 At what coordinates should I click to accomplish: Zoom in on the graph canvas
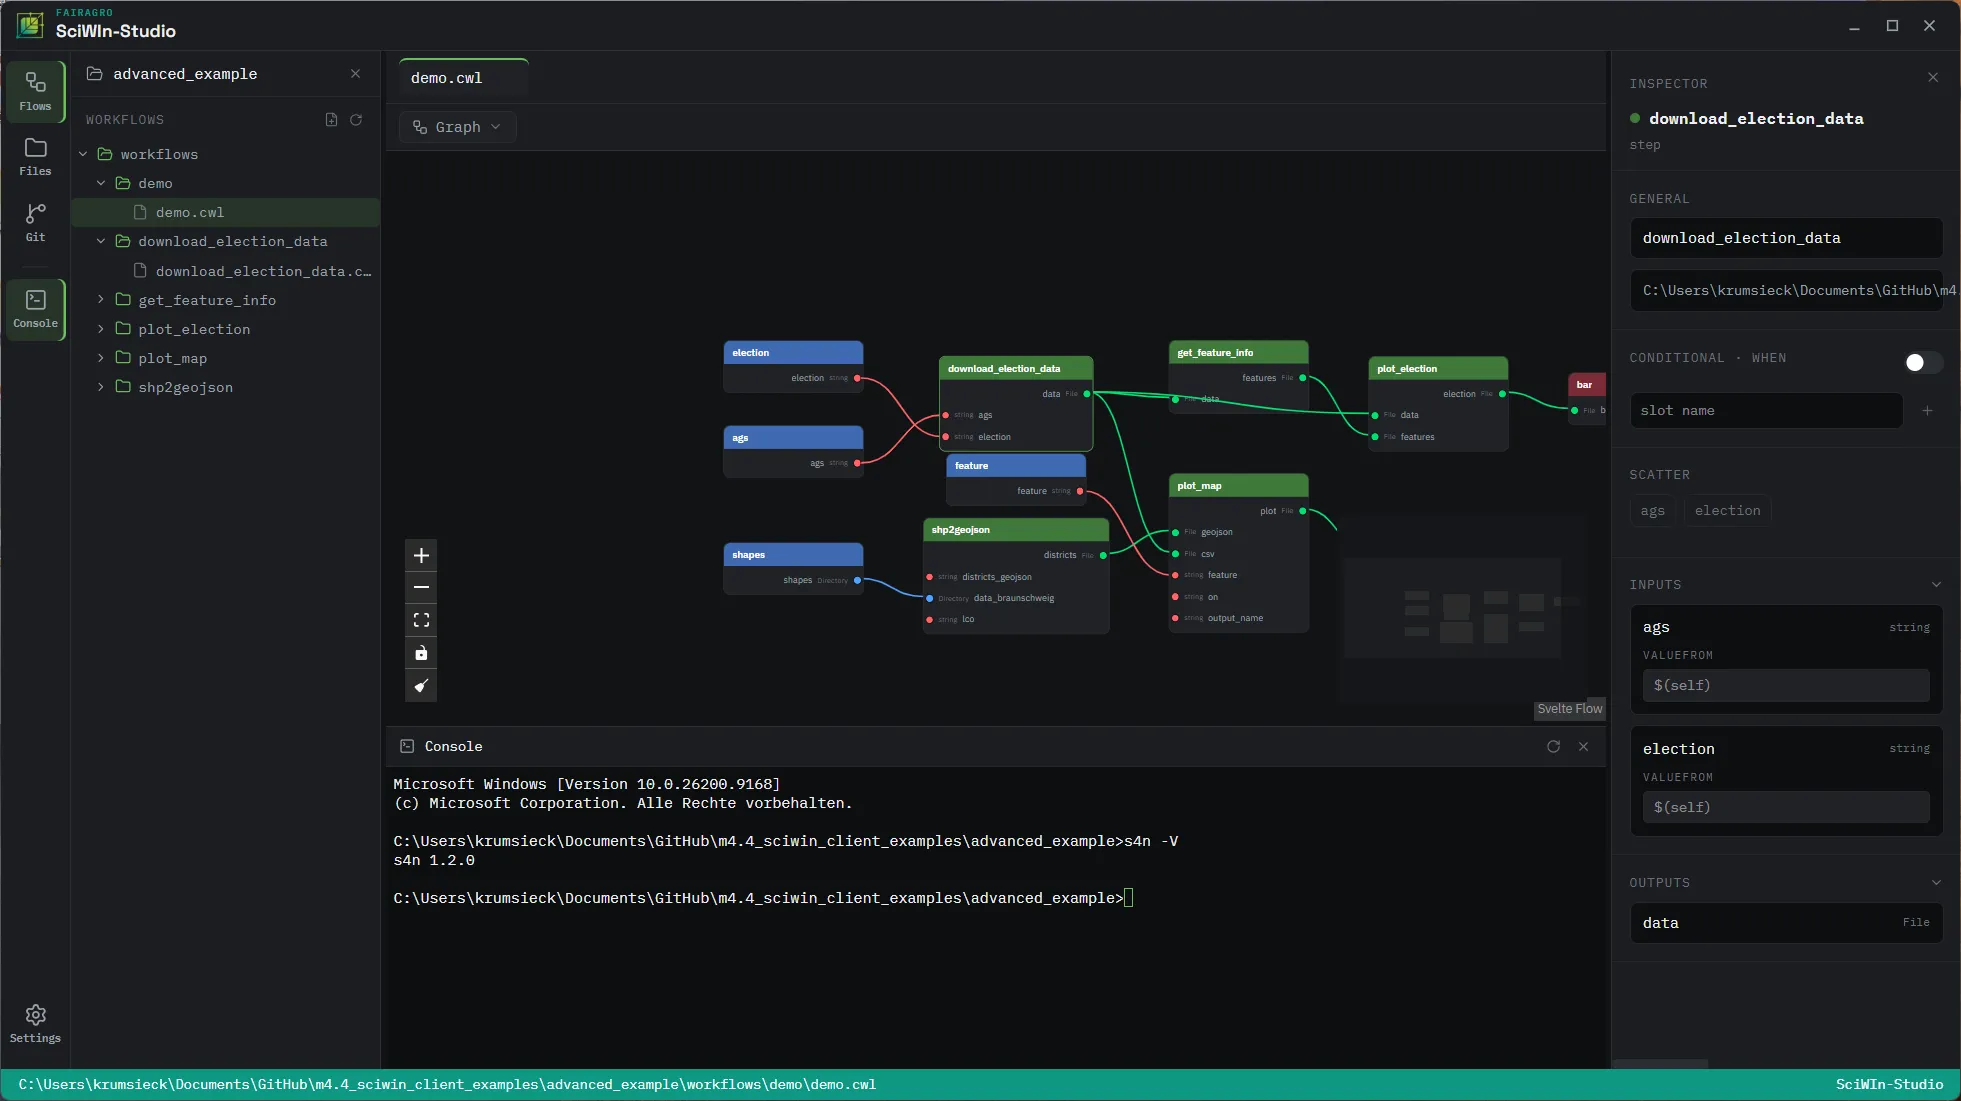tap(421, 555)
